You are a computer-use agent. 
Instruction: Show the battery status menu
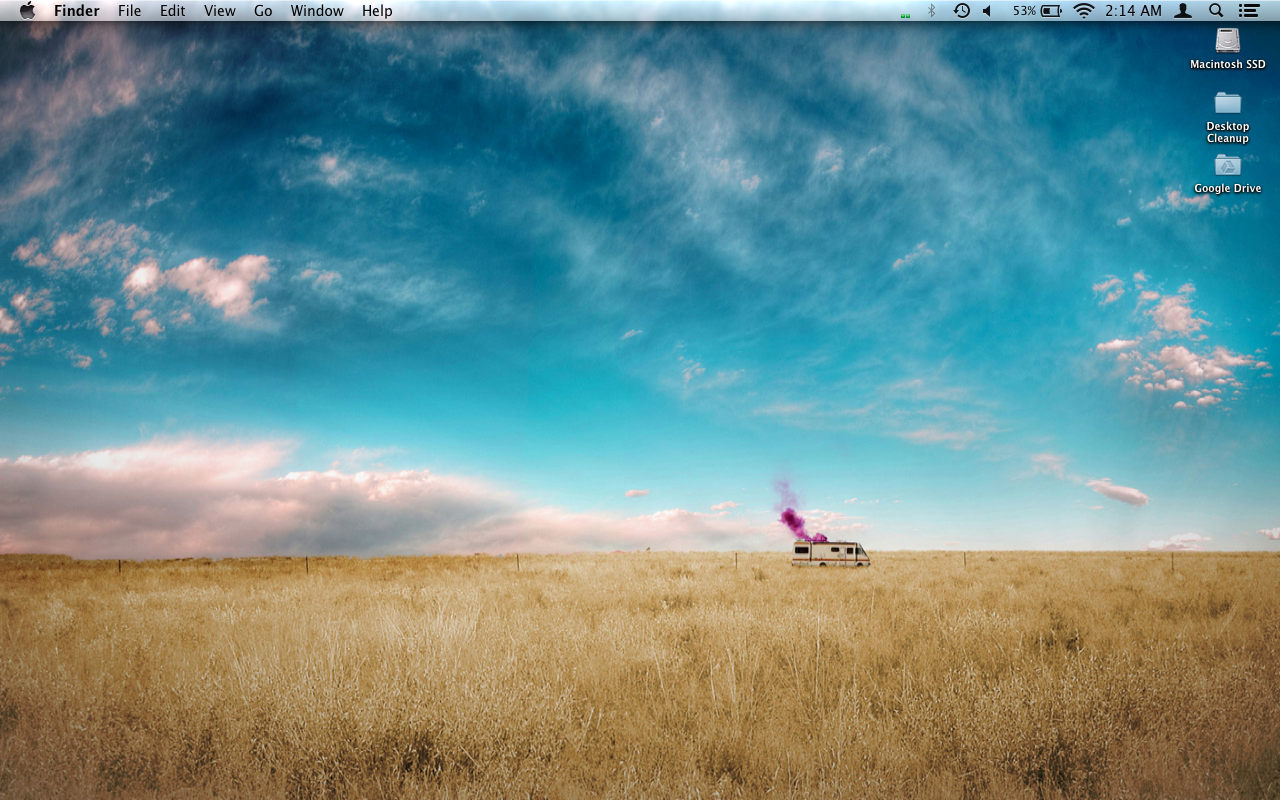1037,11
